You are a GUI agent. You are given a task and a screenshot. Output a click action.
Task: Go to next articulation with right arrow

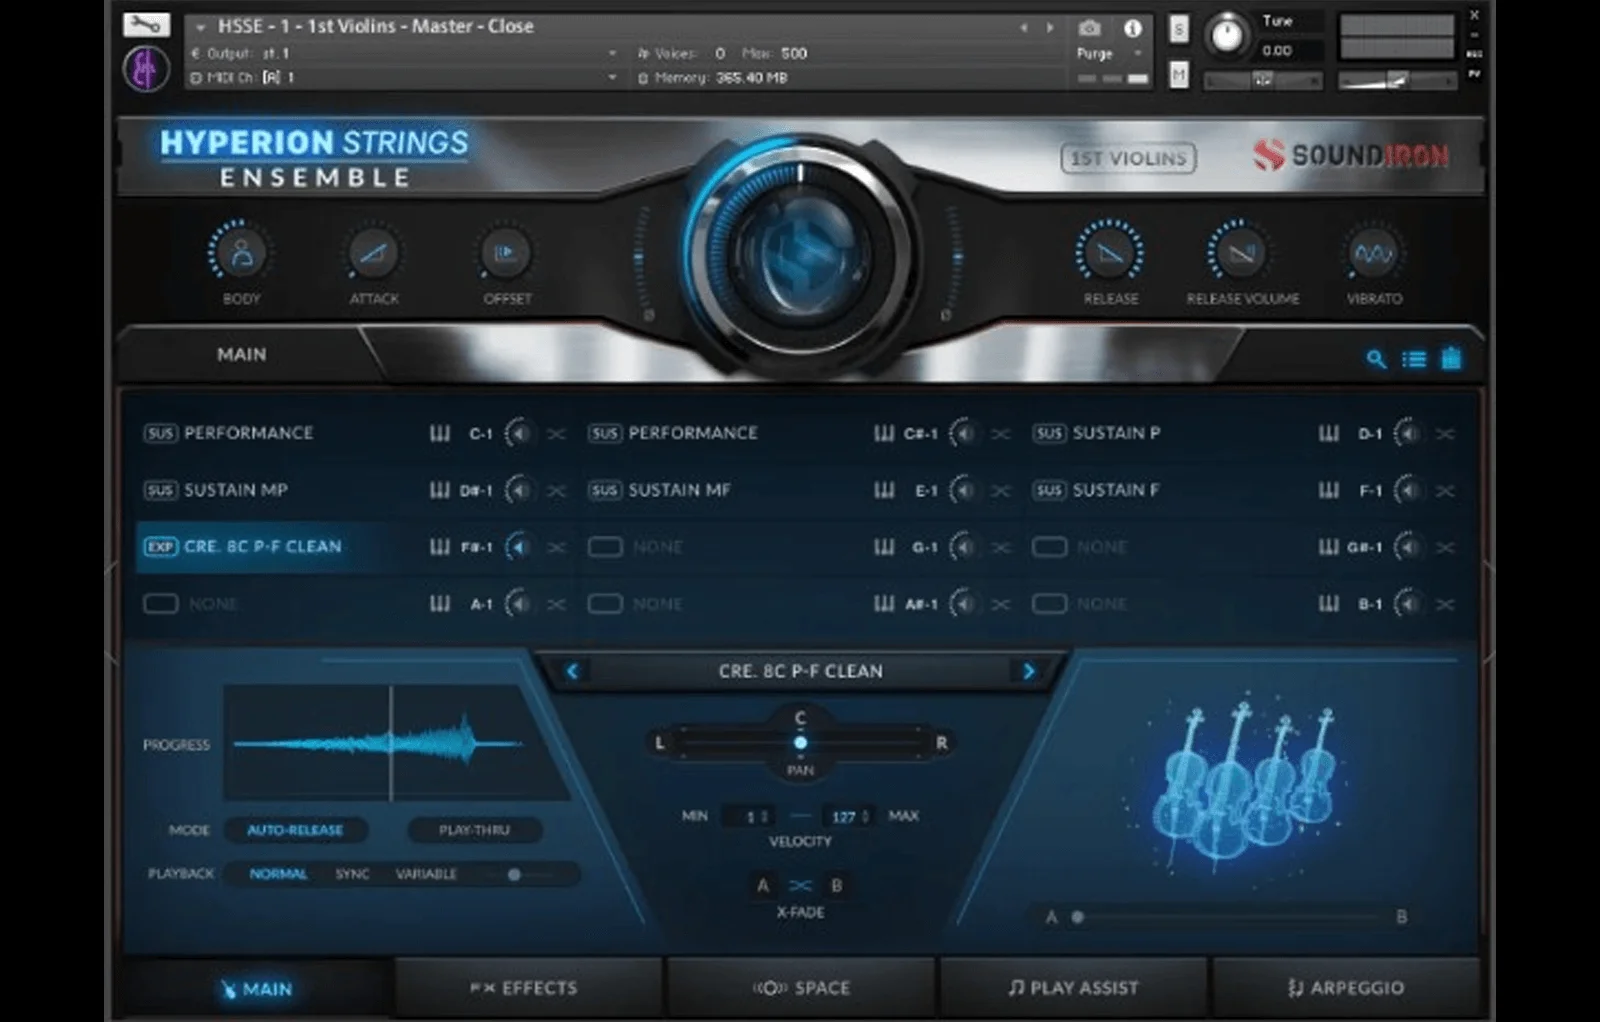point(1028,671)
